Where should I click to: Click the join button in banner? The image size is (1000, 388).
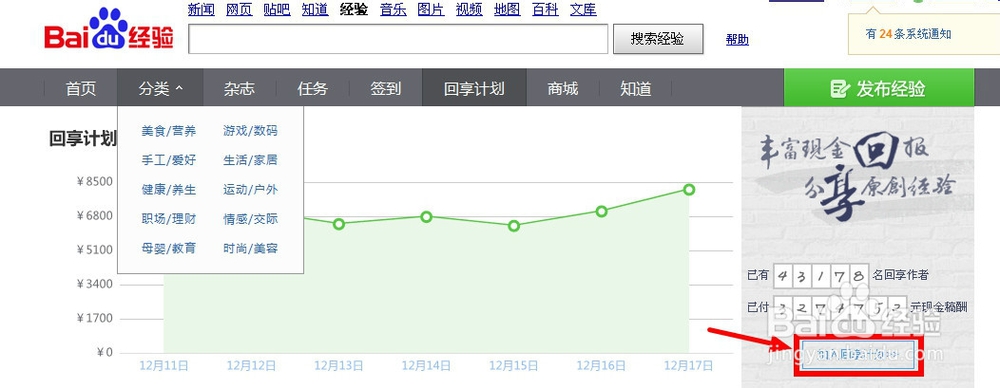coord(858,354)
